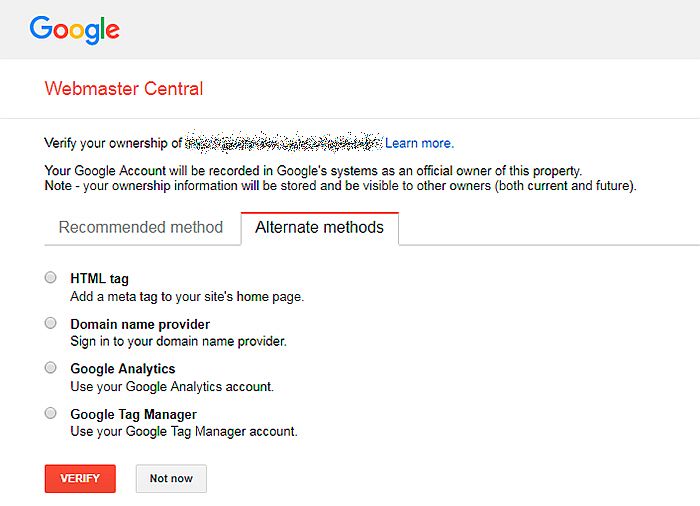Click the bold HTML tag label

(100, 279)
